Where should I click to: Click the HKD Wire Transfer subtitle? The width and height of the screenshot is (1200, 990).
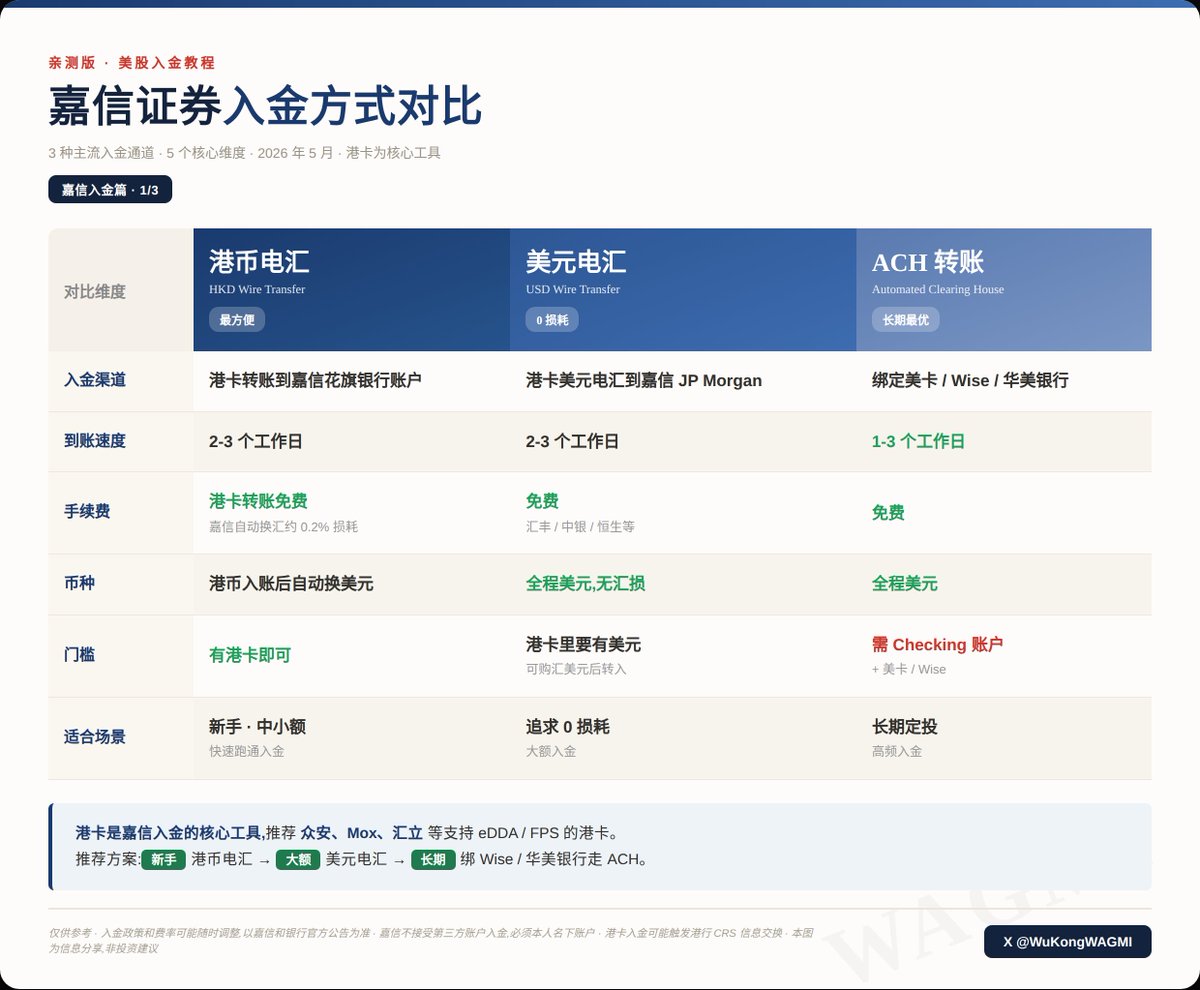coord(257,289)
